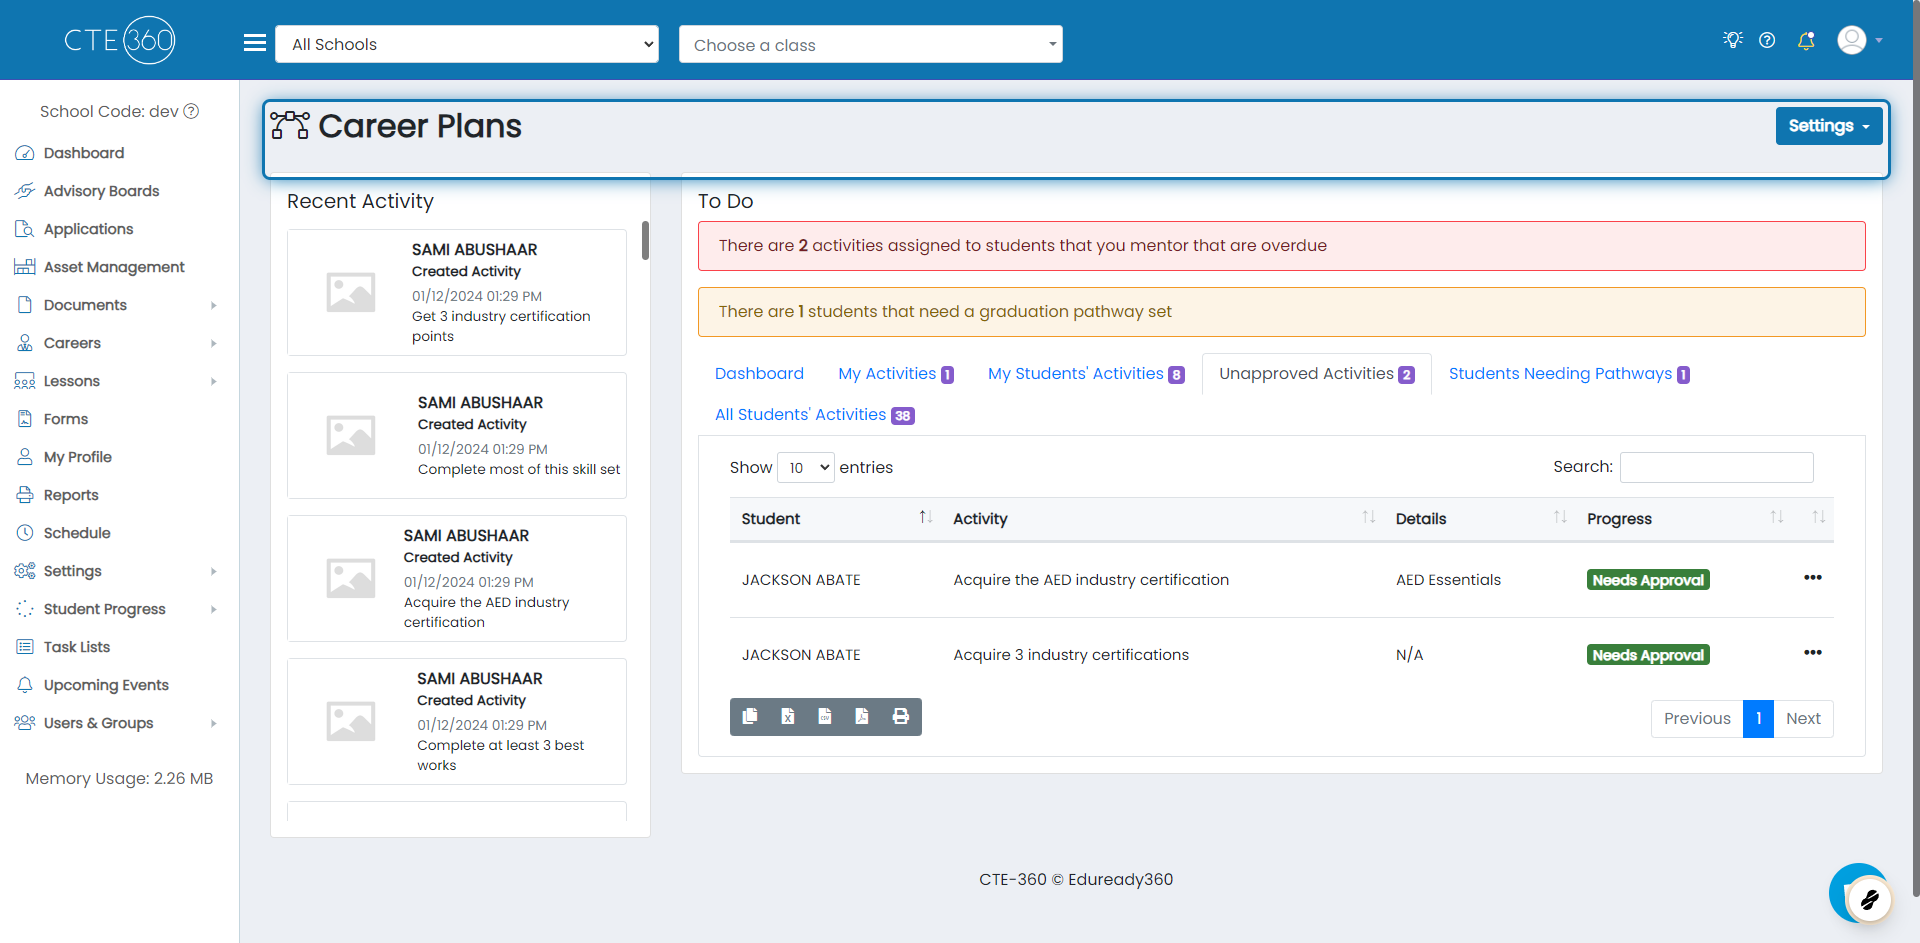1920x943 pixels.
Task: Go to the Next table page
Action: click(x=1803, y=718)
